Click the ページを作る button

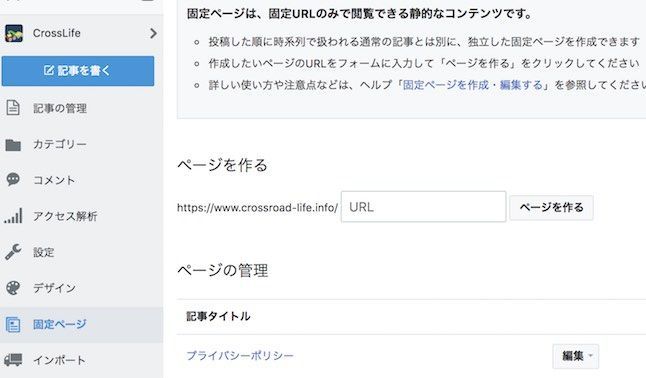coord(551,207)
